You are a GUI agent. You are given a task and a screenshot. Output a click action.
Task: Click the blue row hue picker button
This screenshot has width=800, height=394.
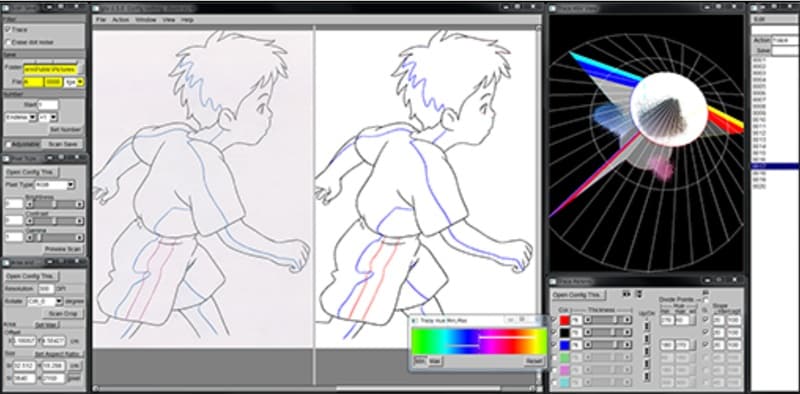tap(693, 346)
